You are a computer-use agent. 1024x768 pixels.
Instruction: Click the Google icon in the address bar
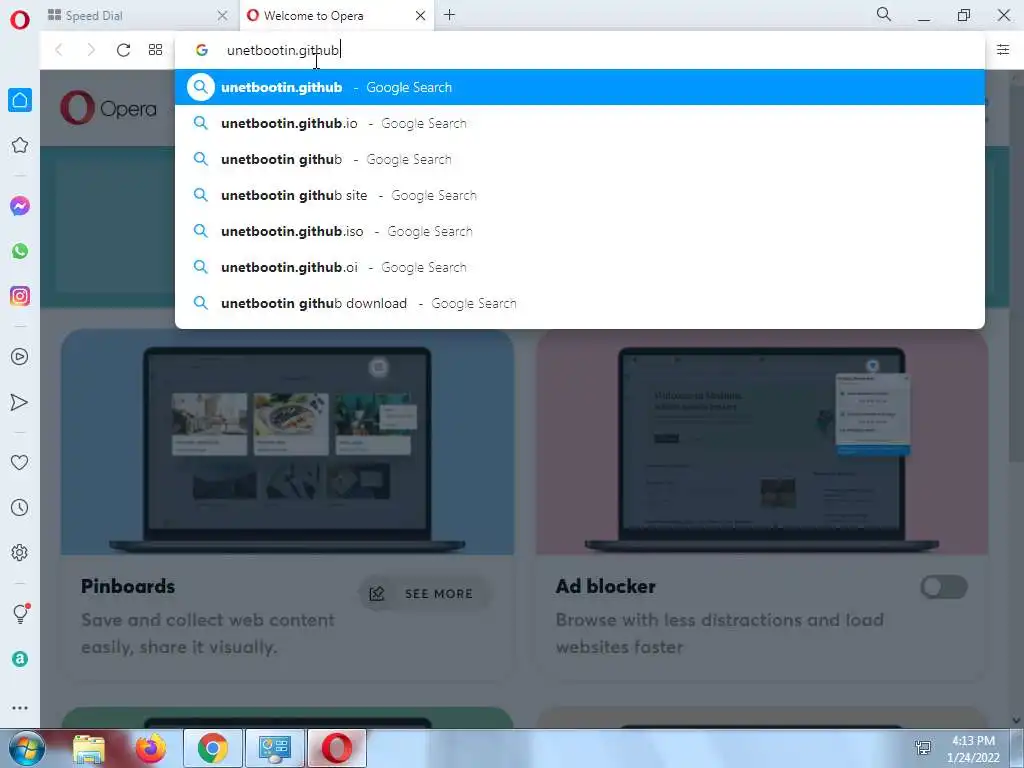tap(202, 50)
